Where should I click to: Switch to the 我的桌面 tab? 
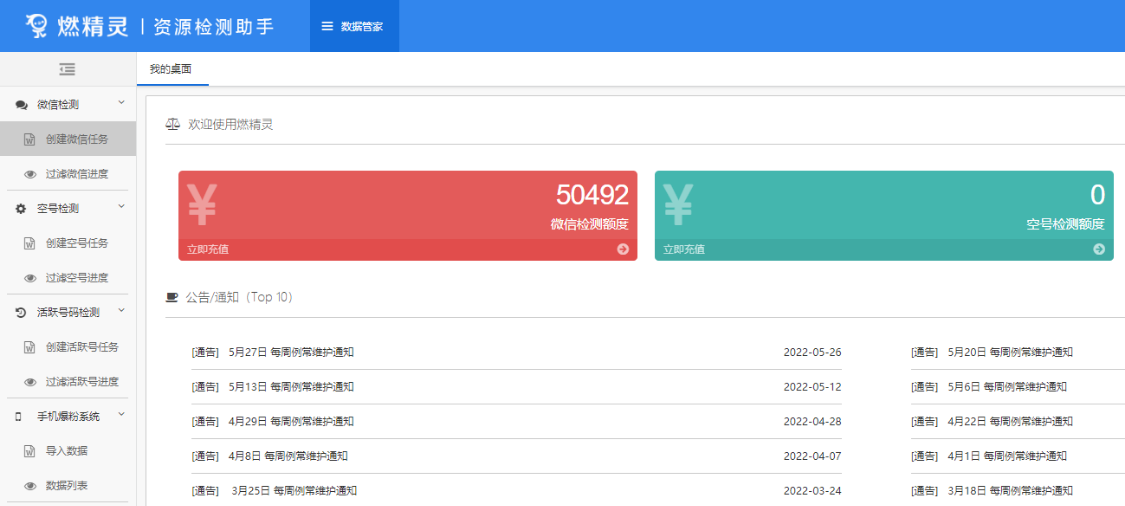(x=171, y=69)
